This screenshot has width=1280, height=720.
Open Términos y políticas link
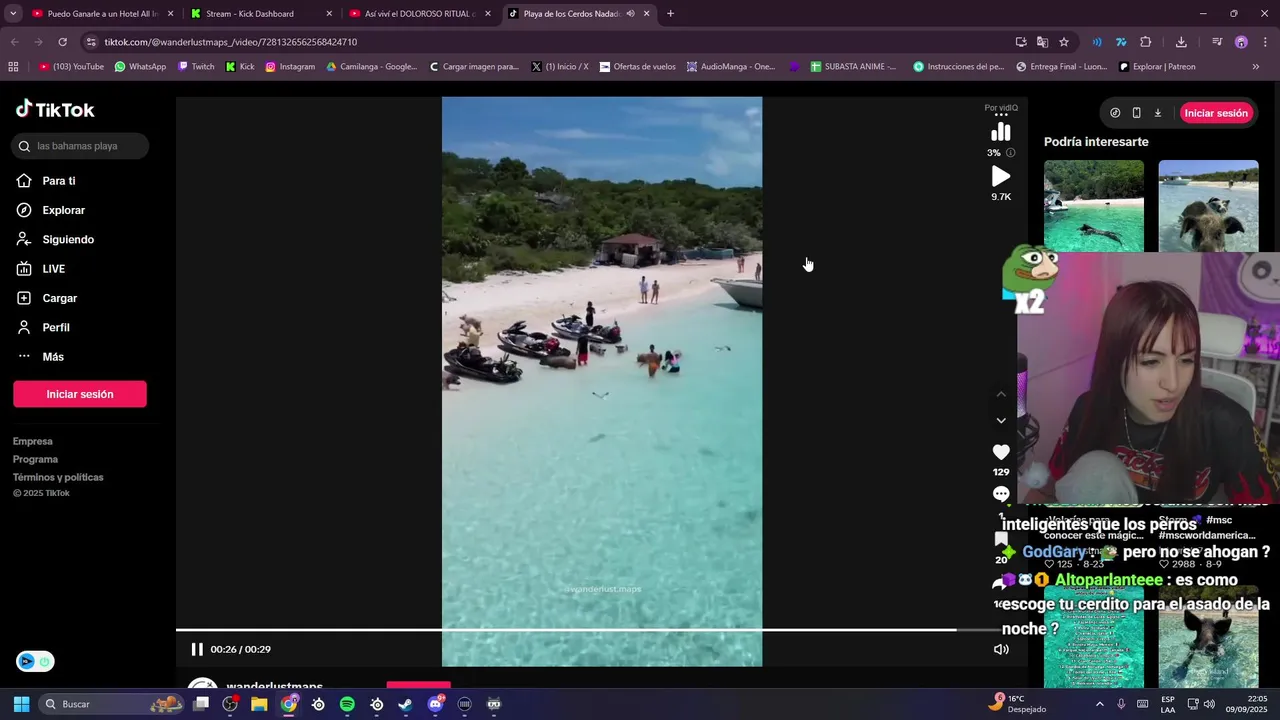point(58,477)
